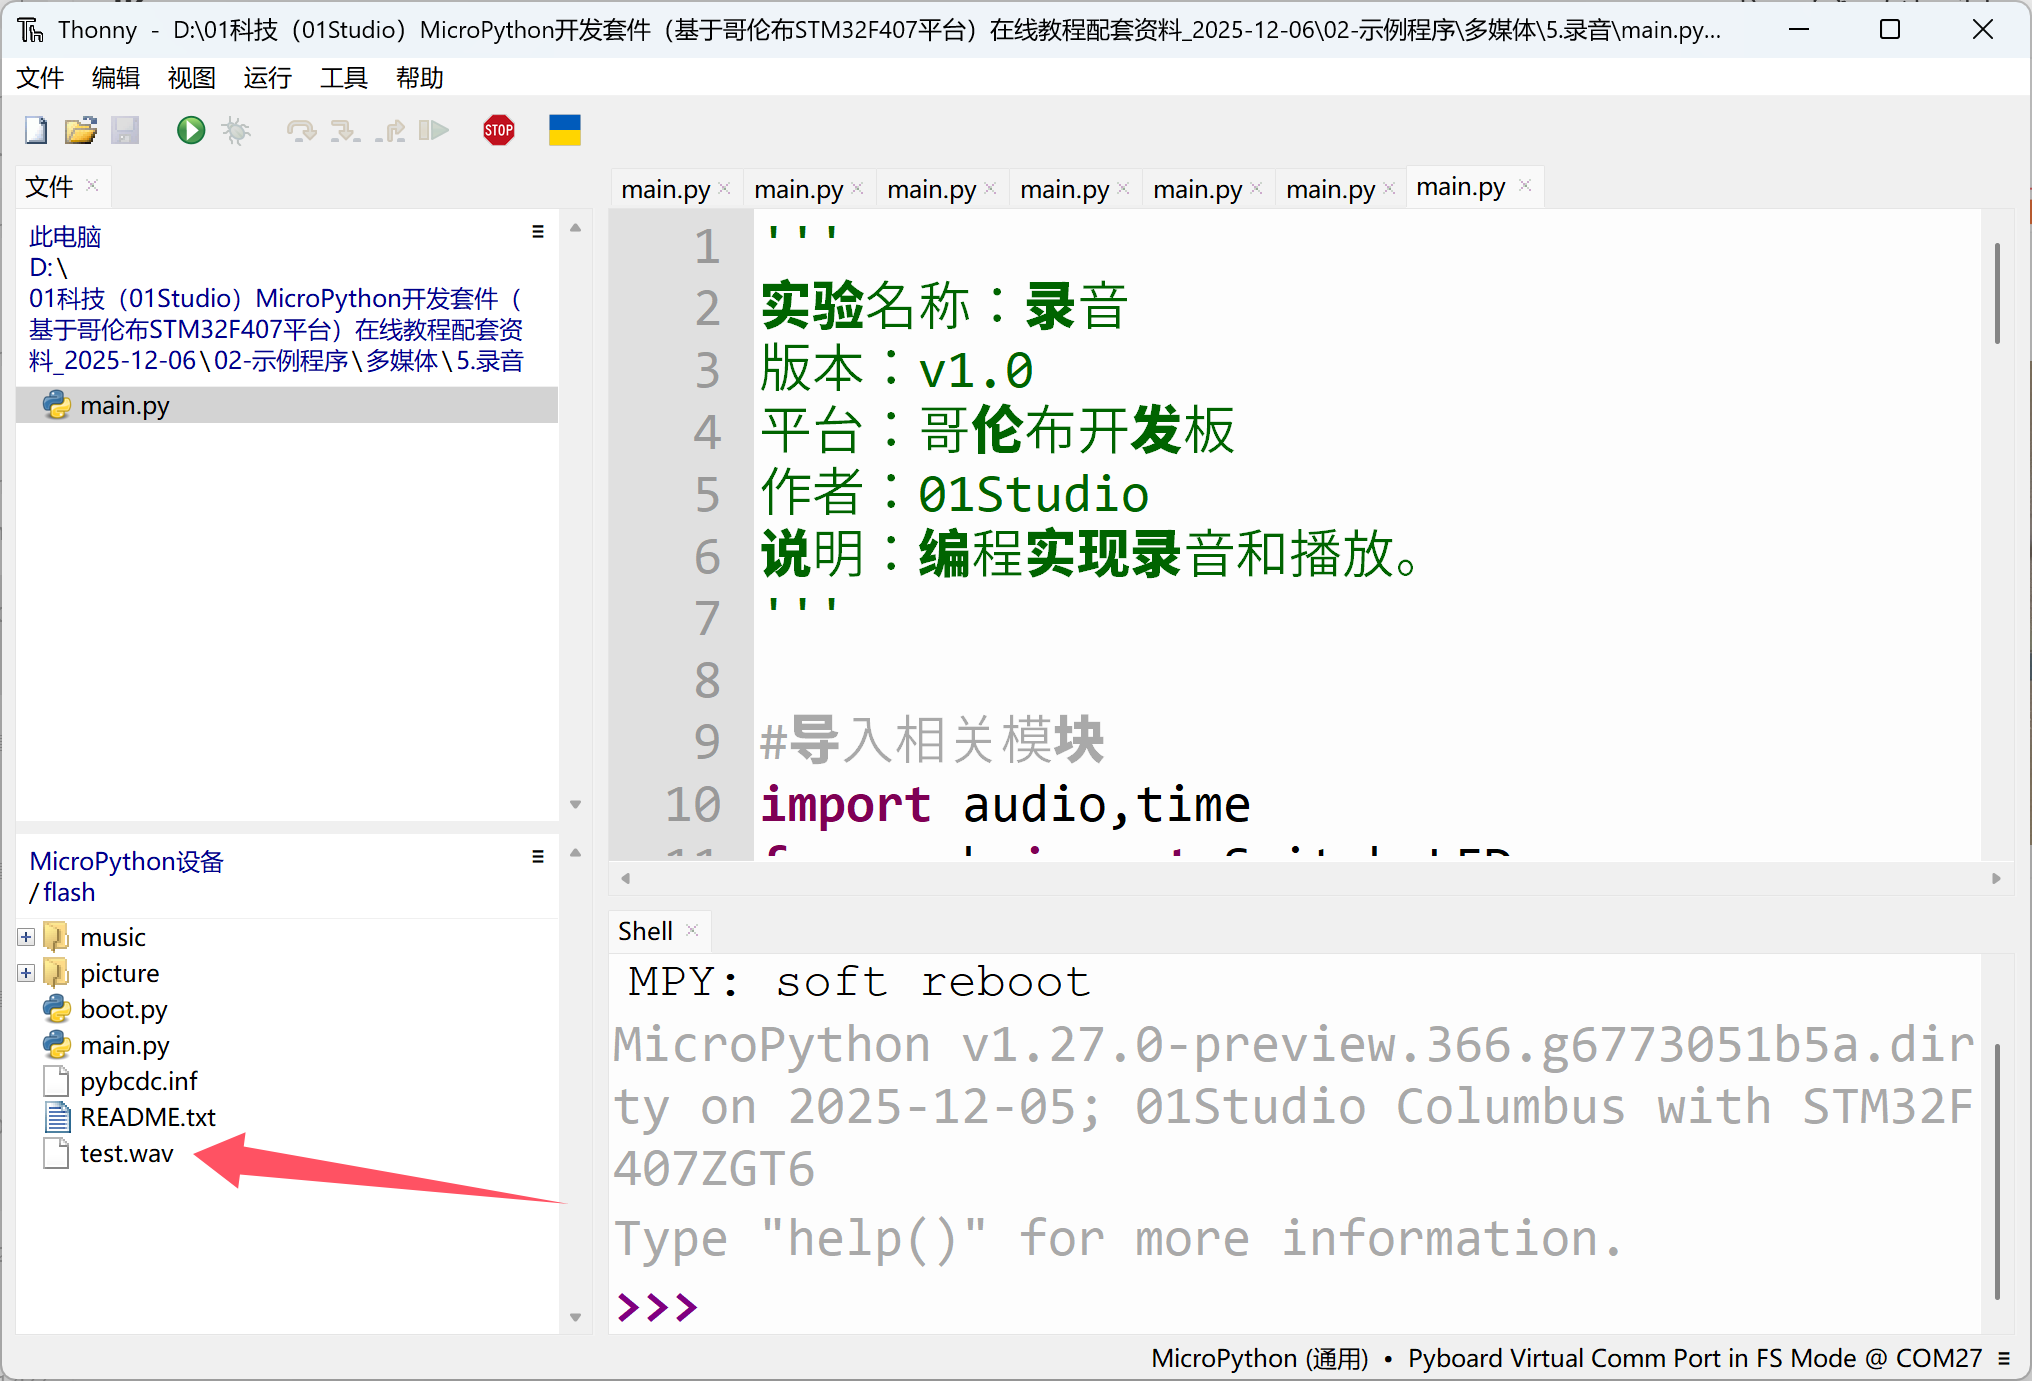Click the 此电脑 link
The width and height of the screenshot is (2032, 1381).
coord(65,237)
